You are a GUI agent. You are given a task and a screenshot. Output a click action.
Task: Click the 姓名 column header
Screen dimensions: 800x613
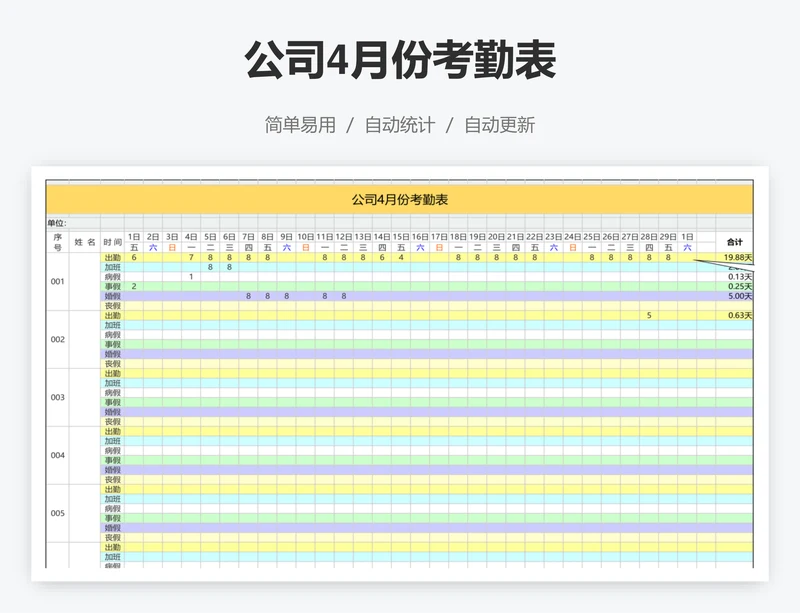85,242
